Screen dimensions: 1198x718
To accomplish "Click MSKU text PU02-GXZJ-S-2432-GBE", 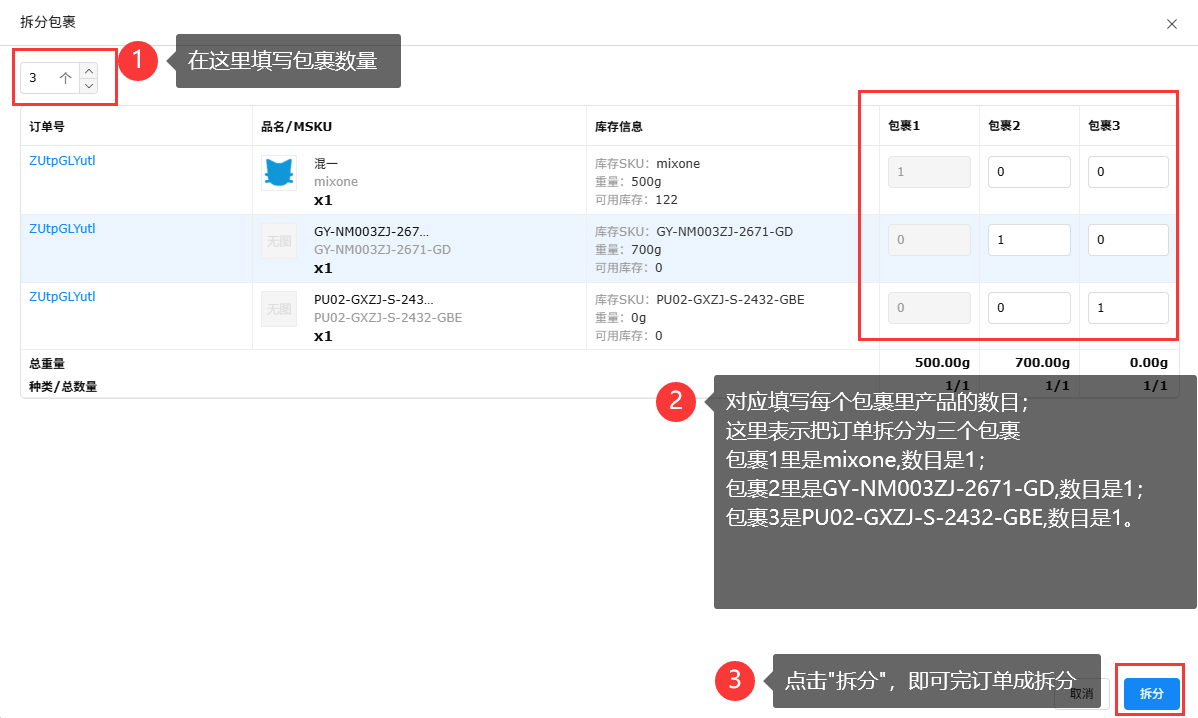I will point(388,318).
